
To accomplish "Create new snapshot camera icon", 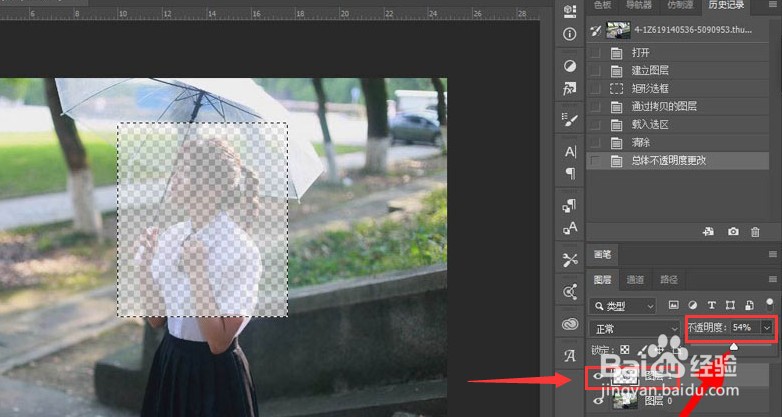I will (733, 231).
